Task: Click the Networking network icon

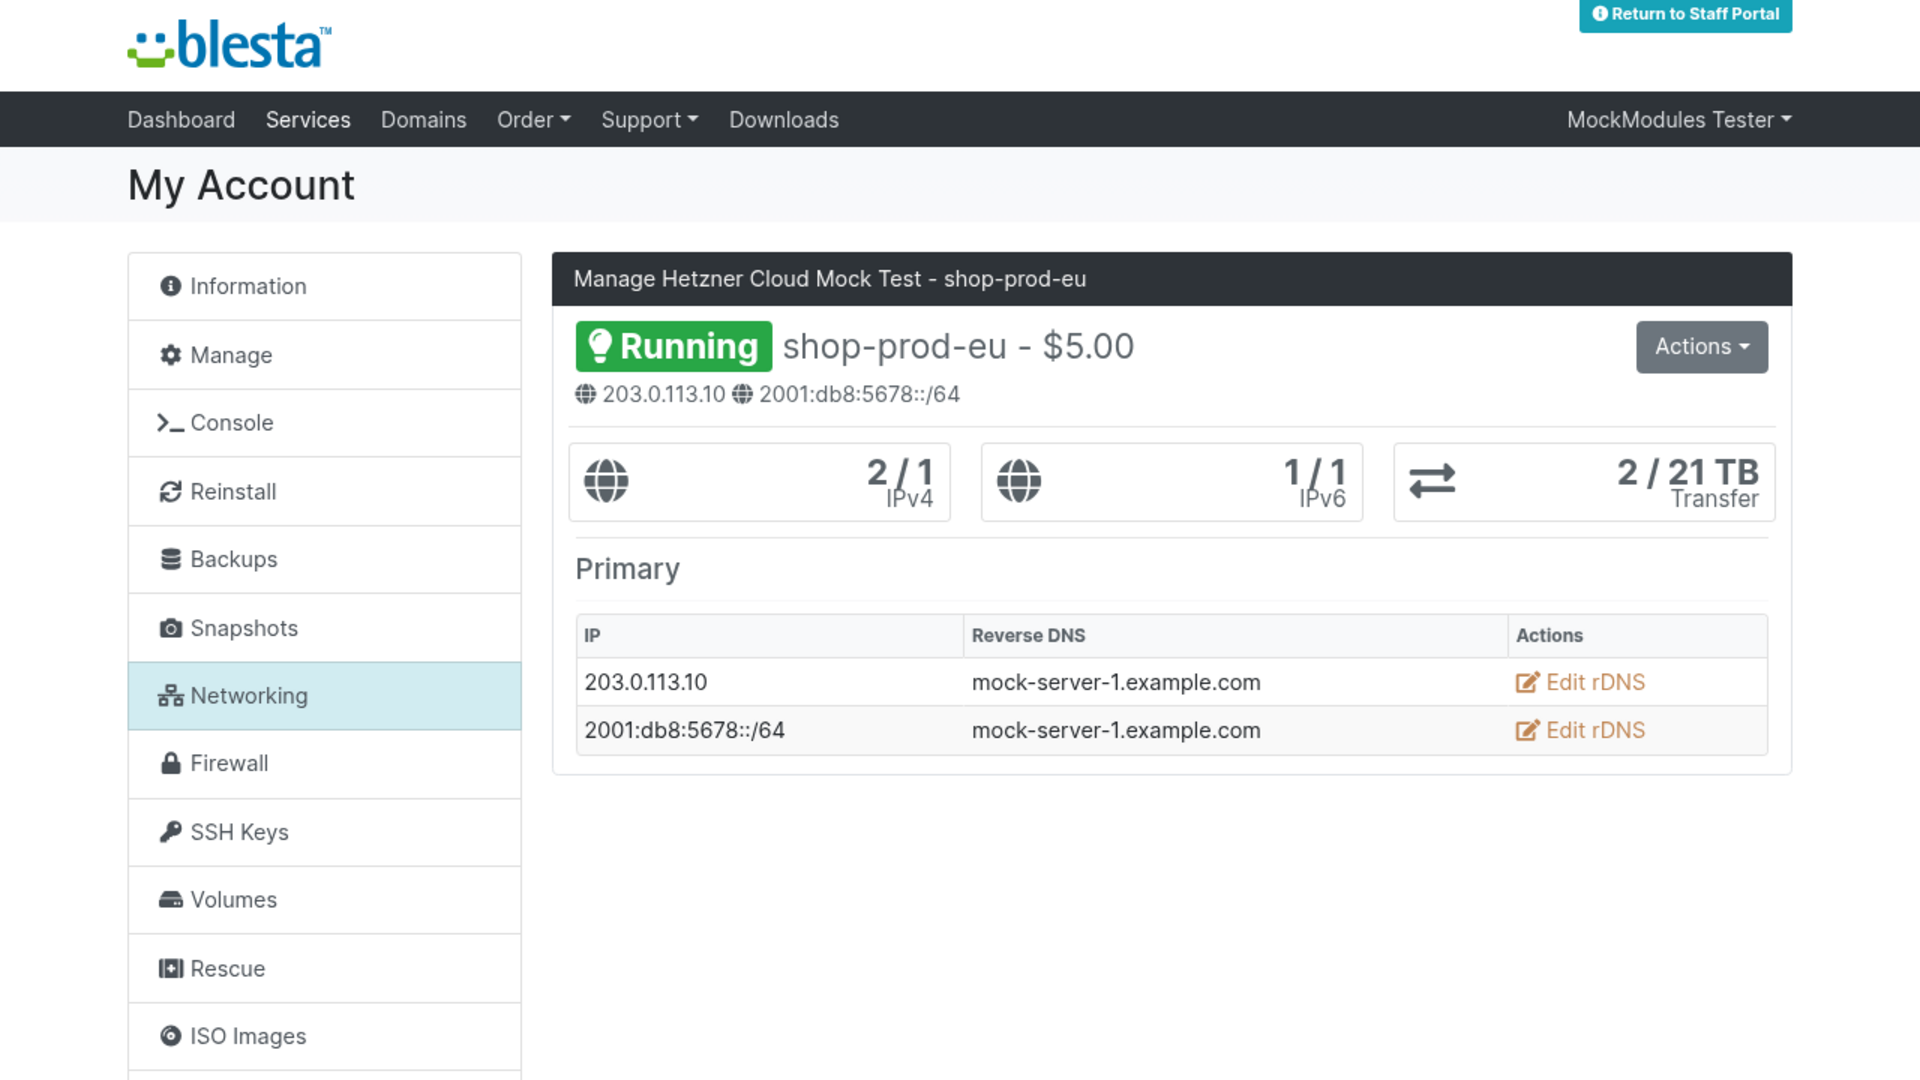Action: tap(171, 696)
